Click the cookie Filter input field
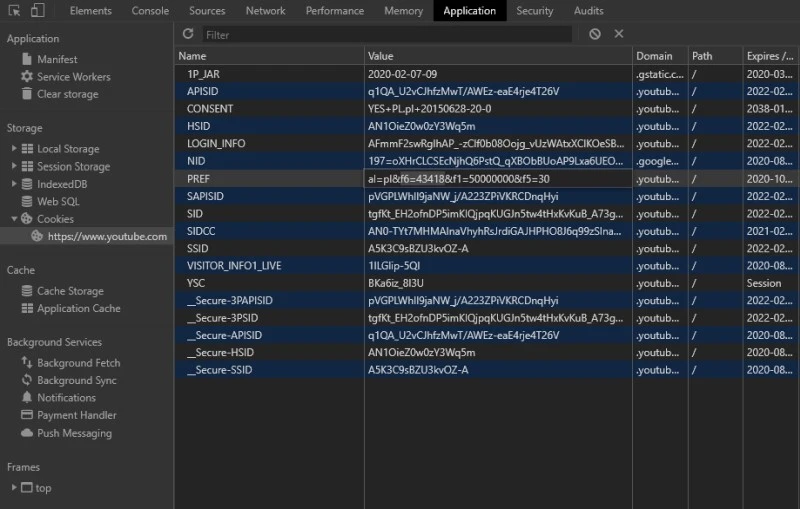This screenshot has width=800, height=509. click(x=387, y=35)
